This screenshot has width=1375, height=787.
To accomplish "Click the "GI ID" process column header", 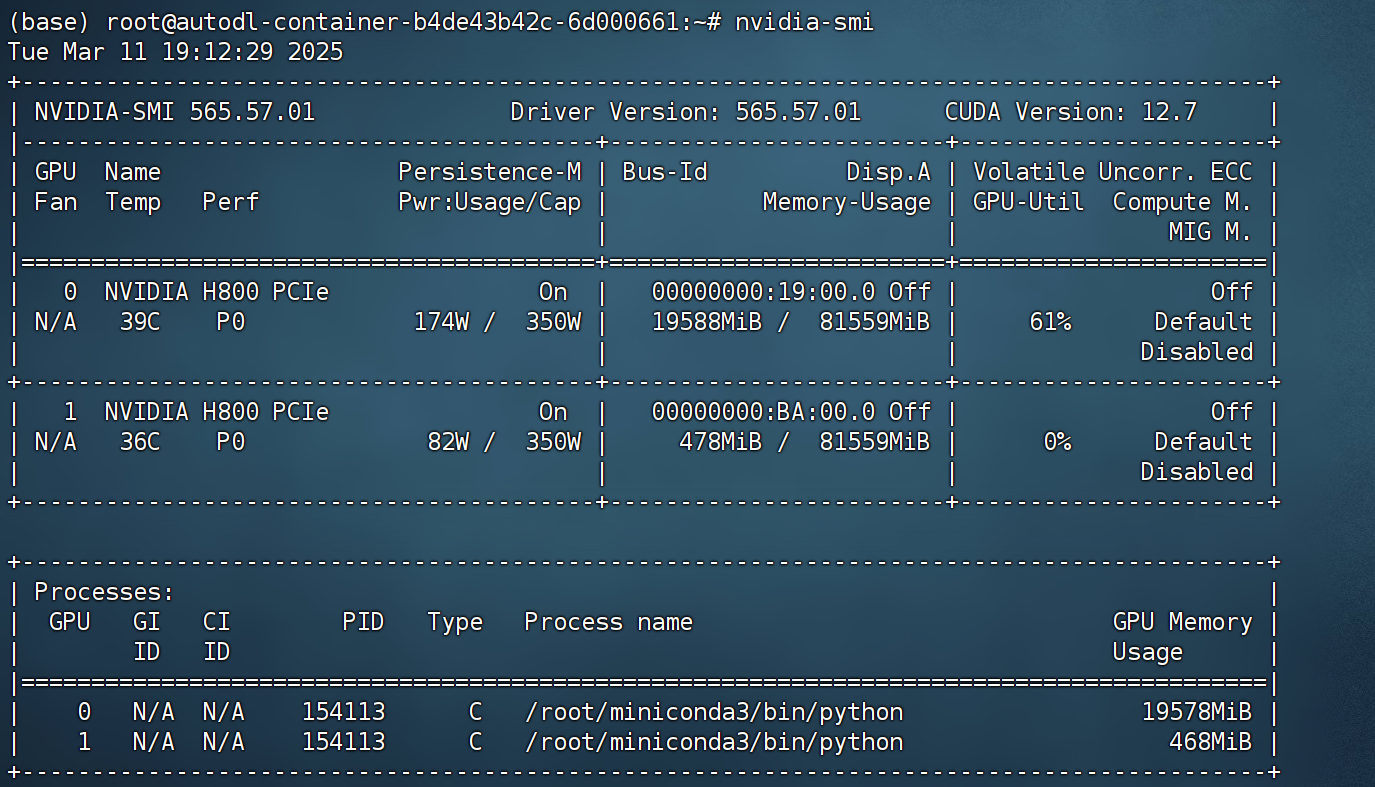I will 147,637.
